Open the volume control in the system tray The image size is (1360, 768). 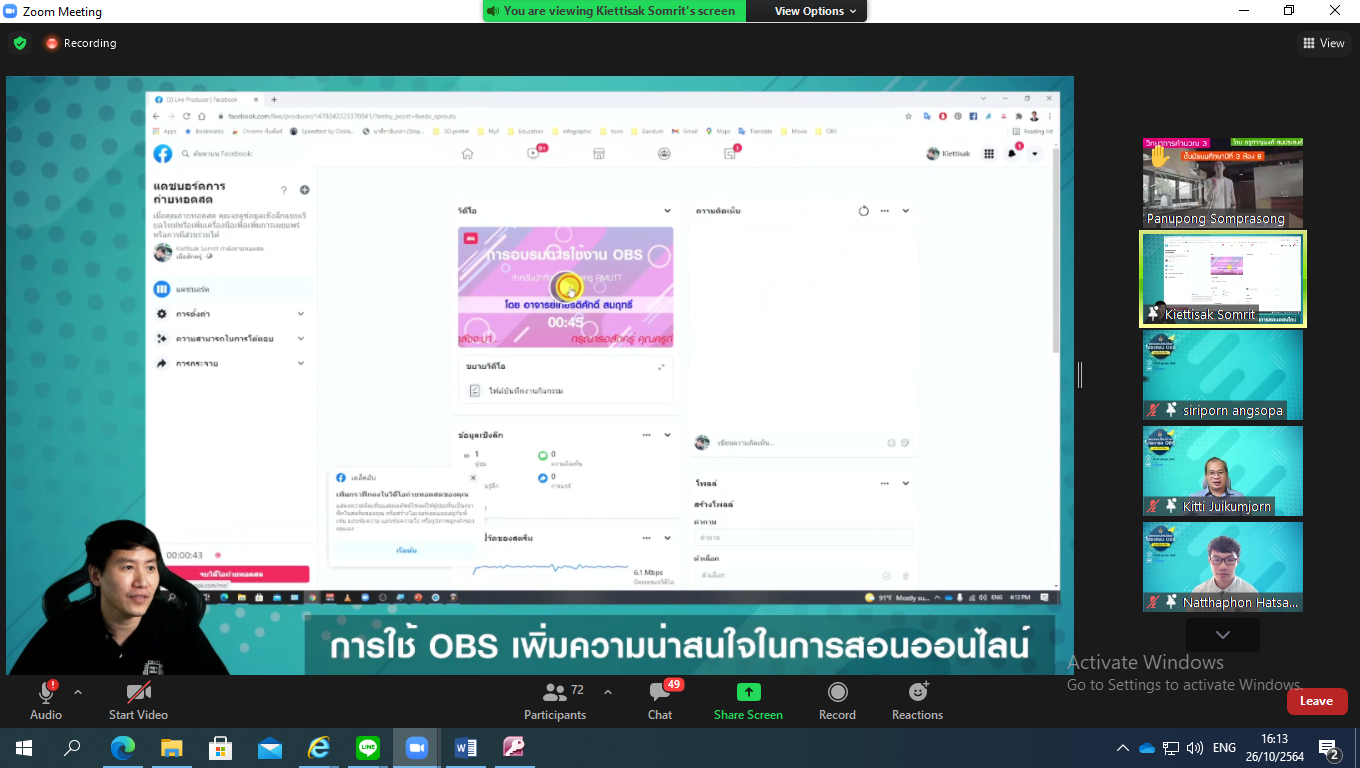pyautogui.click(x=1194, y=747)
